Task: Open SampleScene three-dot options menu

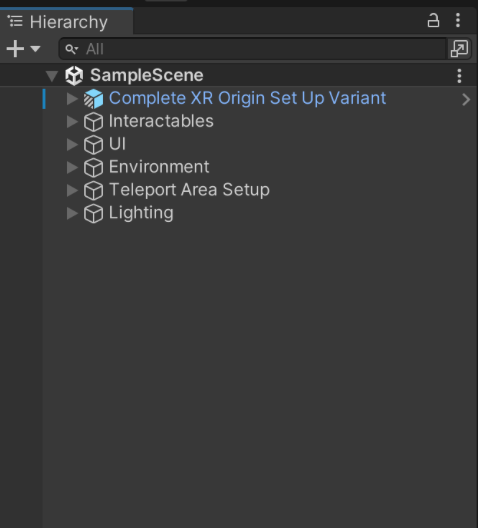Action: pyautogui.click(x=459, y=76)
